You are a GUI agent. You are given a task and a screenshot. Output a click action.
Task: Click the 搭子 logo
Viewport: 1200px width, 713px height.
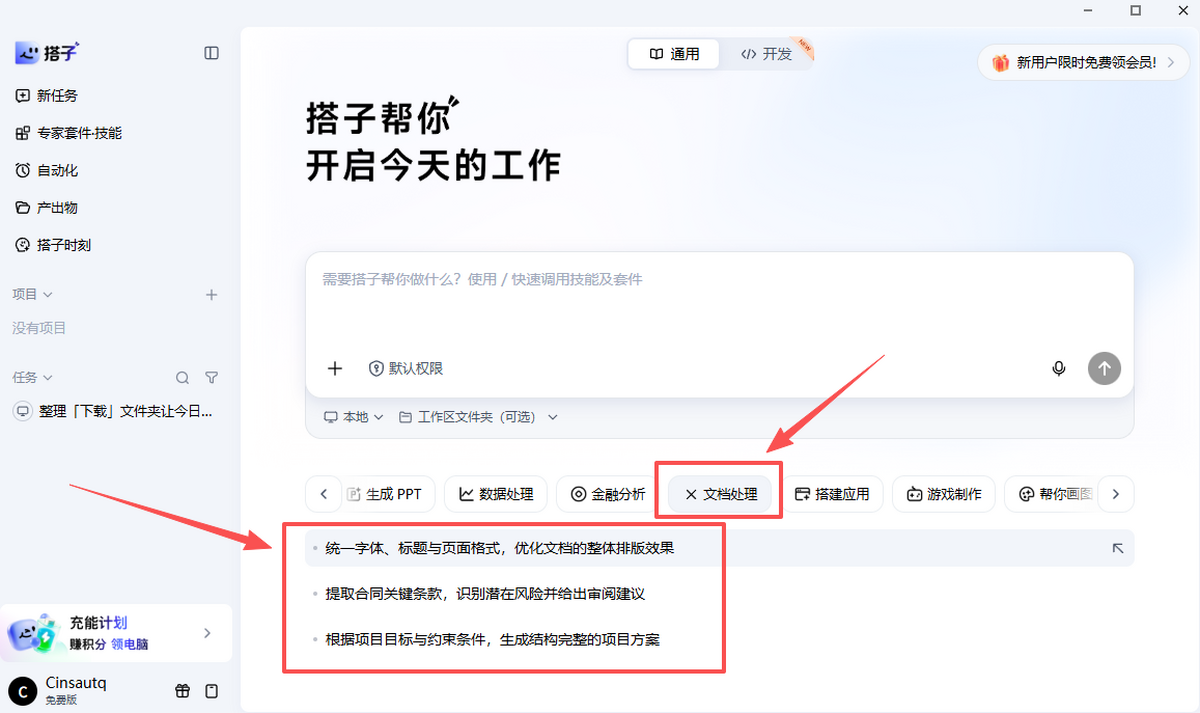pyautogui.click(x=47, y=53)
